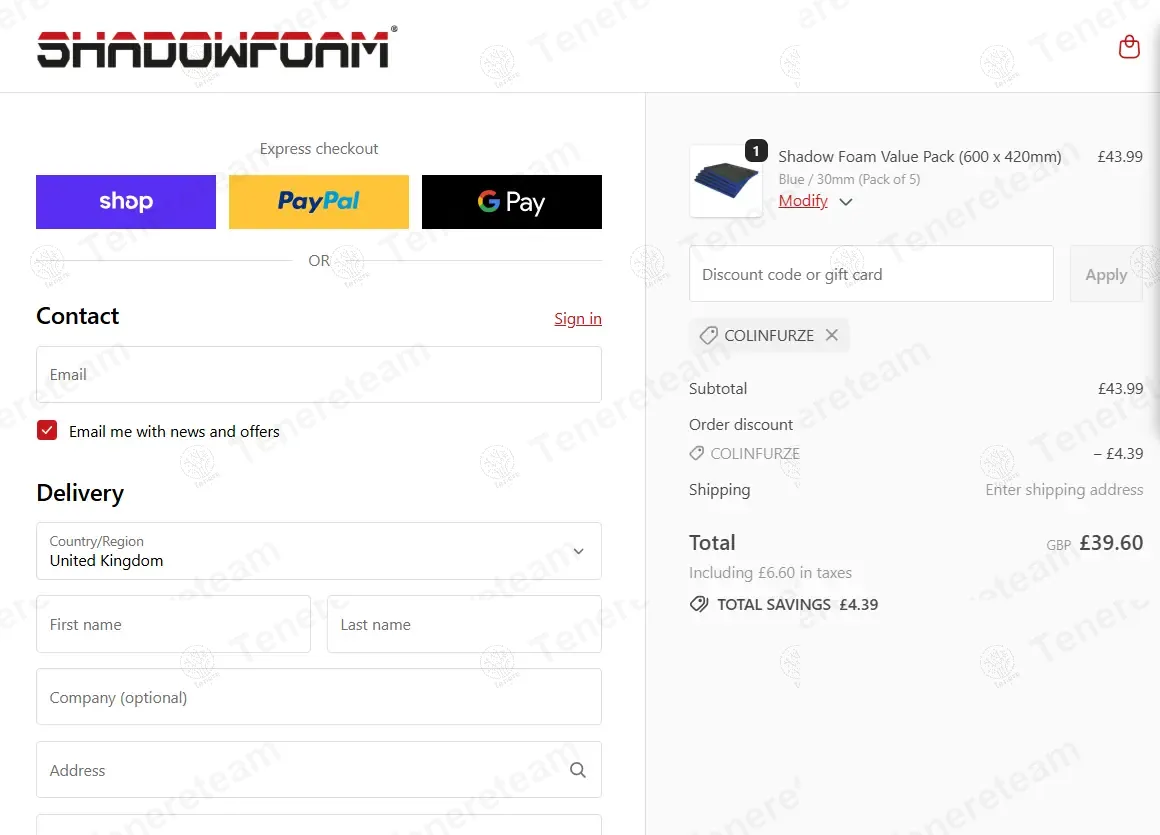Click the Discount code or gift card field
This screenshot has height=835, width=1160.
[871, 274]
